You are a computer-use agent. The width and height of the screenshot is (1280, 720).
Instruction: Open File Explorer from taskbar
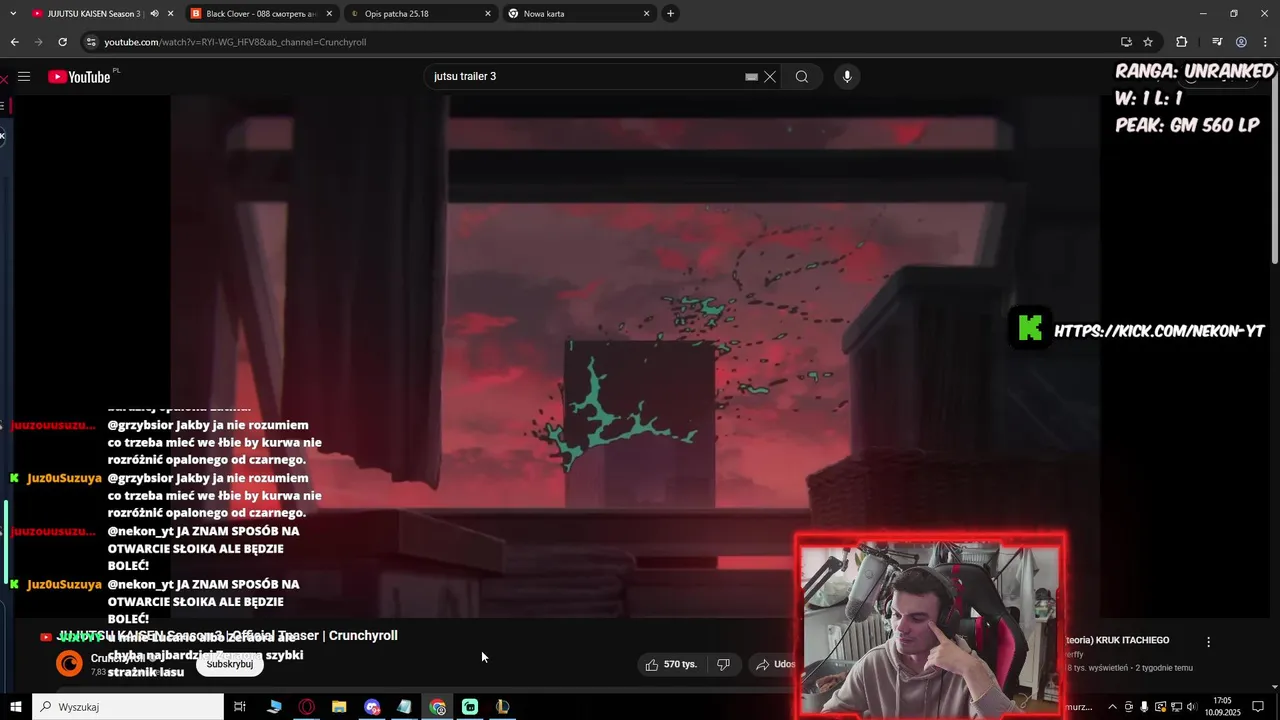click(339, 707)
